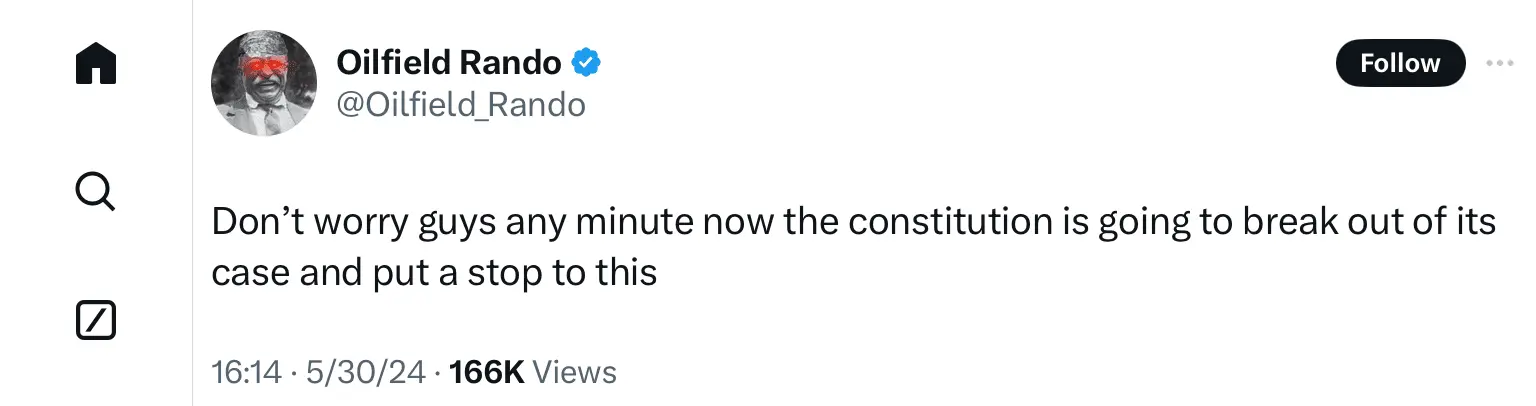Click the blue verified checkmark badge
Viewport: 1536px width, 406px height.
point(585,64)
